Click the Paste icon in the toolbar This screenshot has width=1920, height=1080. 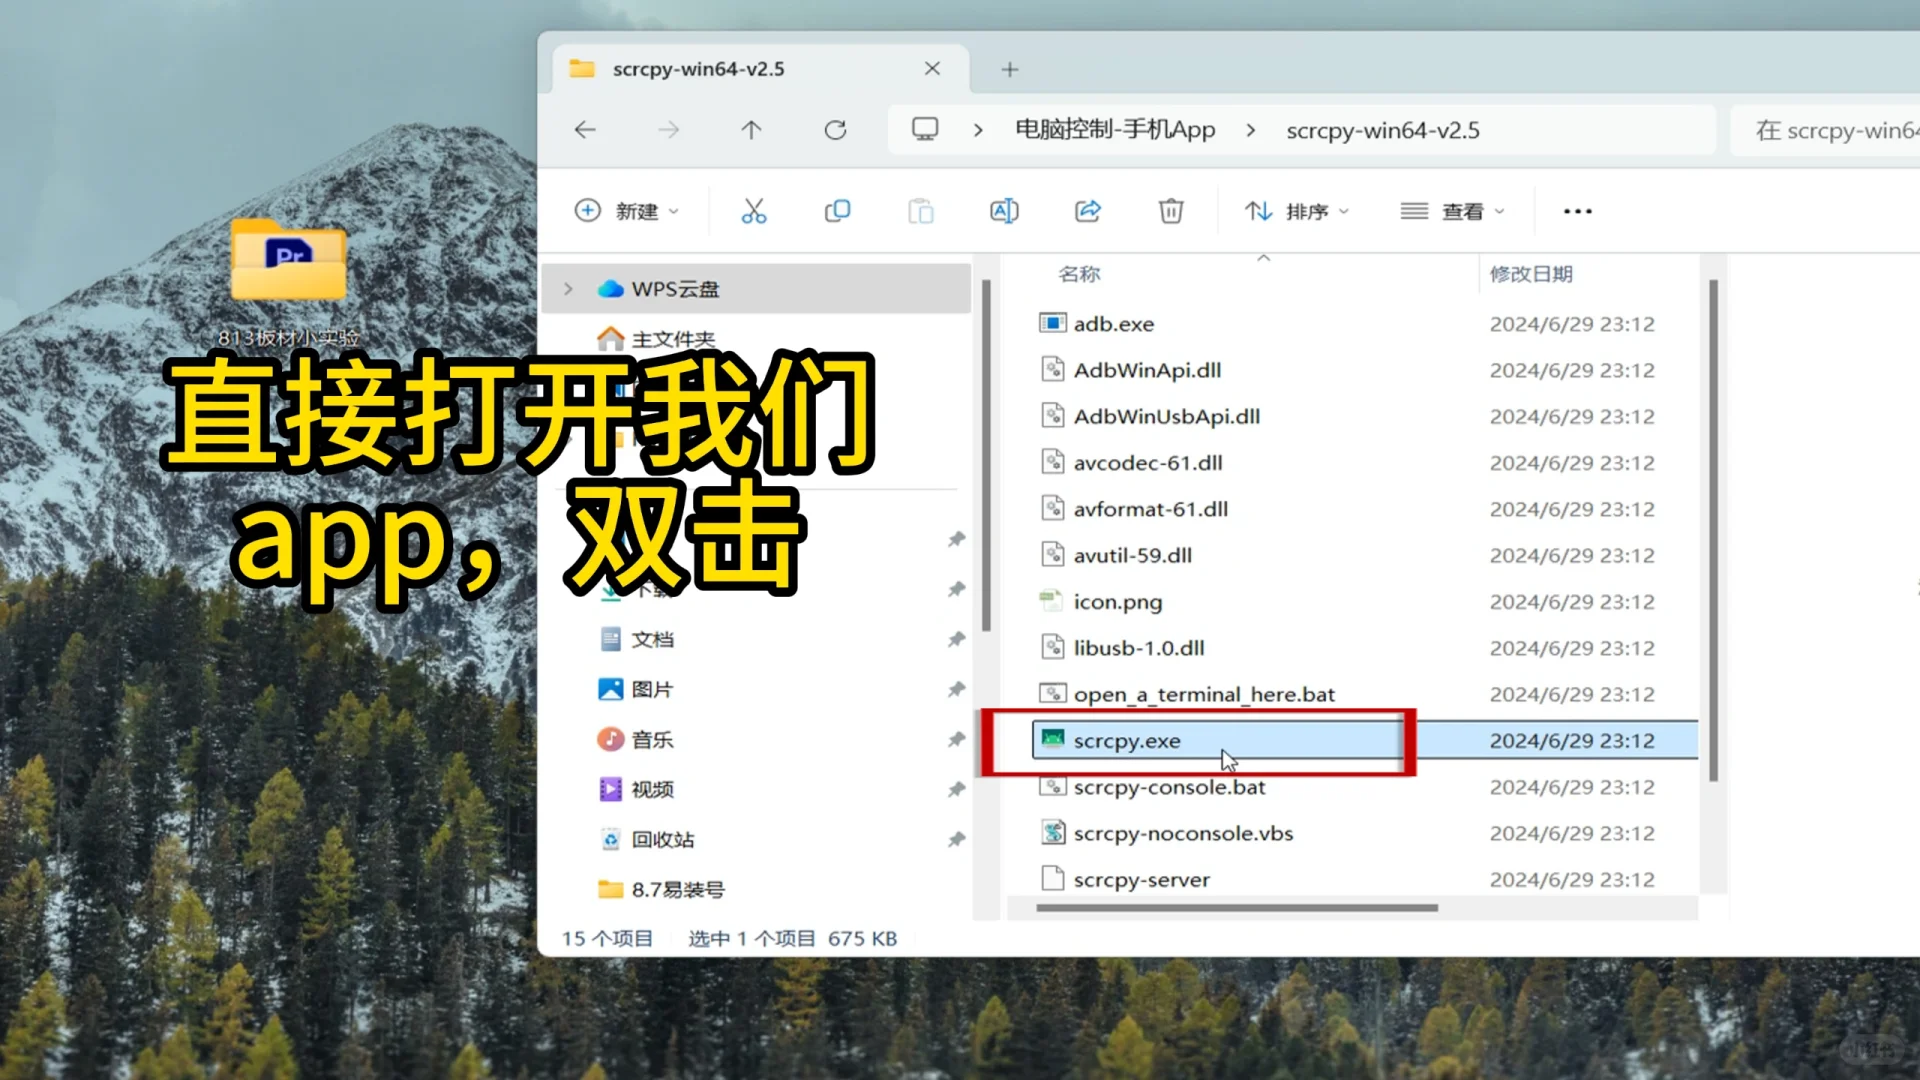[x=920, y=211]
